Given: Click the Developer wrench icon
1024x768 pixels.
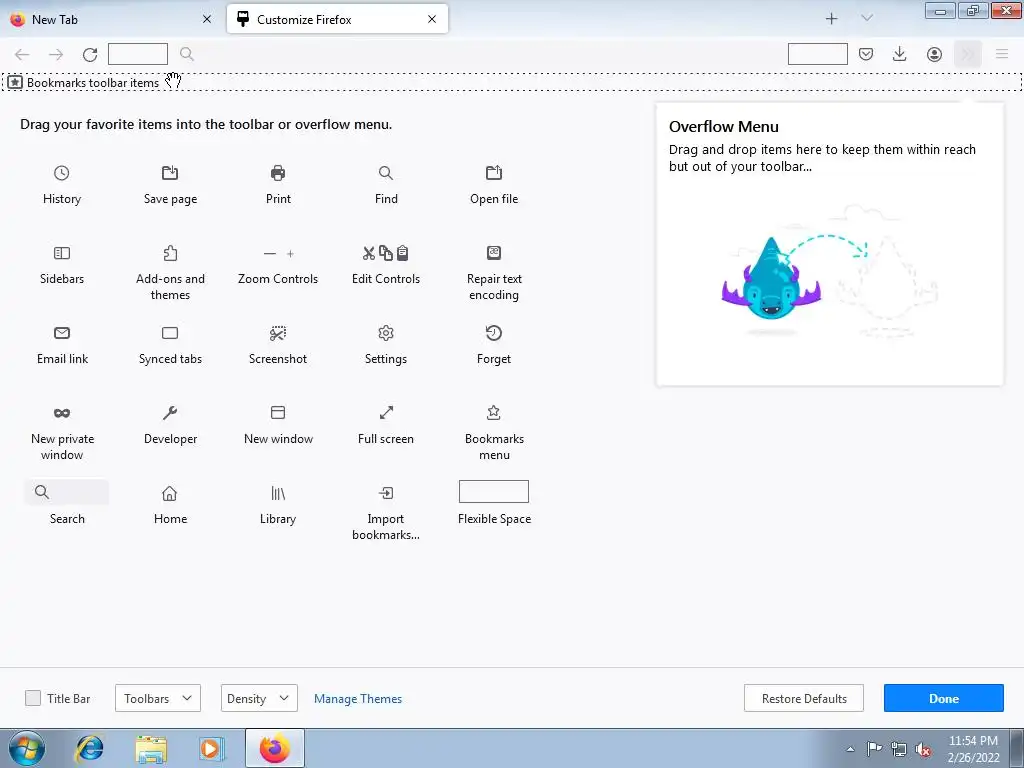Looking at the screenshot, I should (170, 413).
